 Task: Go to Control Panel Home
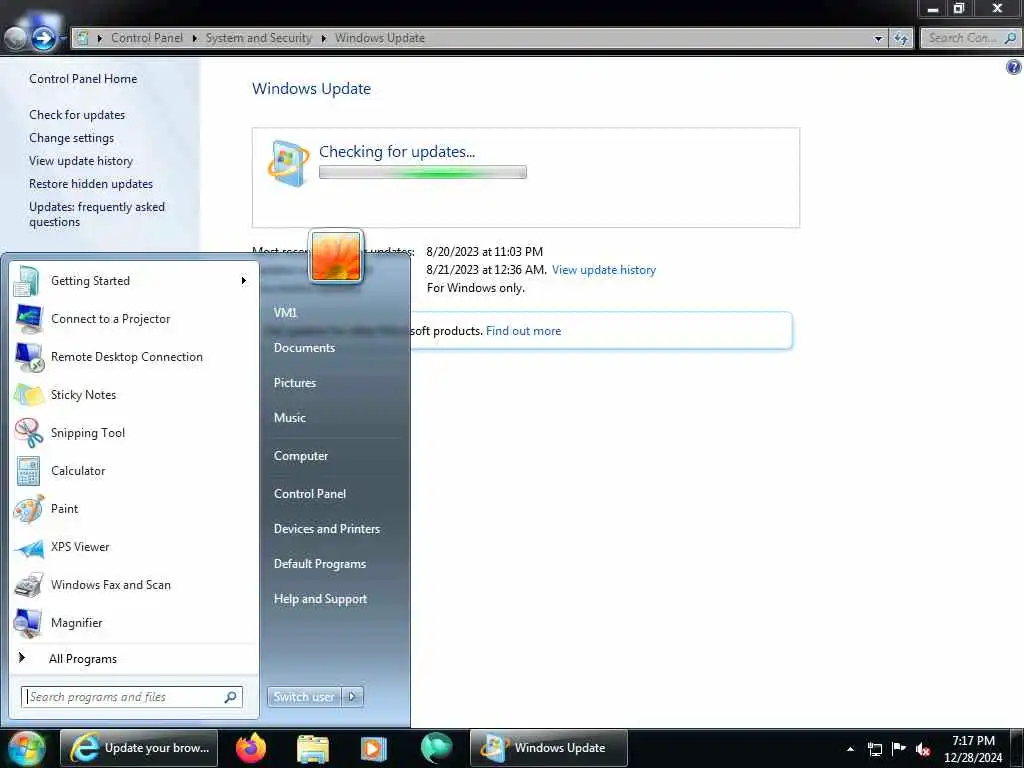[x=83, y=79]
